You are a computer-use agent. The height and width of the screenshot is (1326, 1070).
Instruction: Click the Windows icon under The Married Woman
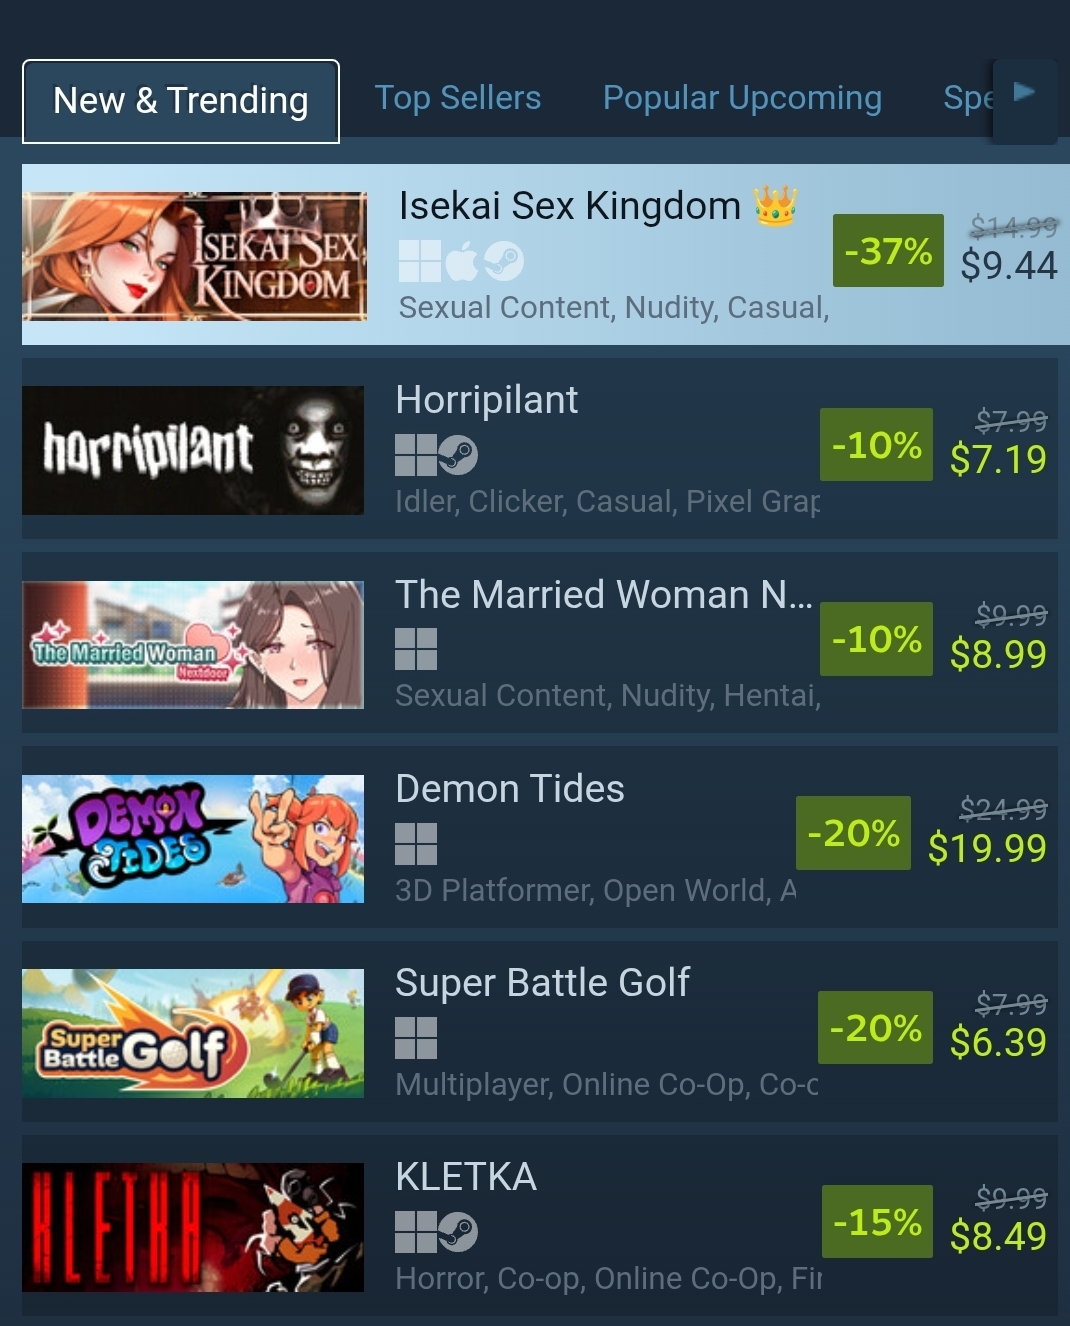coord(416,649)
